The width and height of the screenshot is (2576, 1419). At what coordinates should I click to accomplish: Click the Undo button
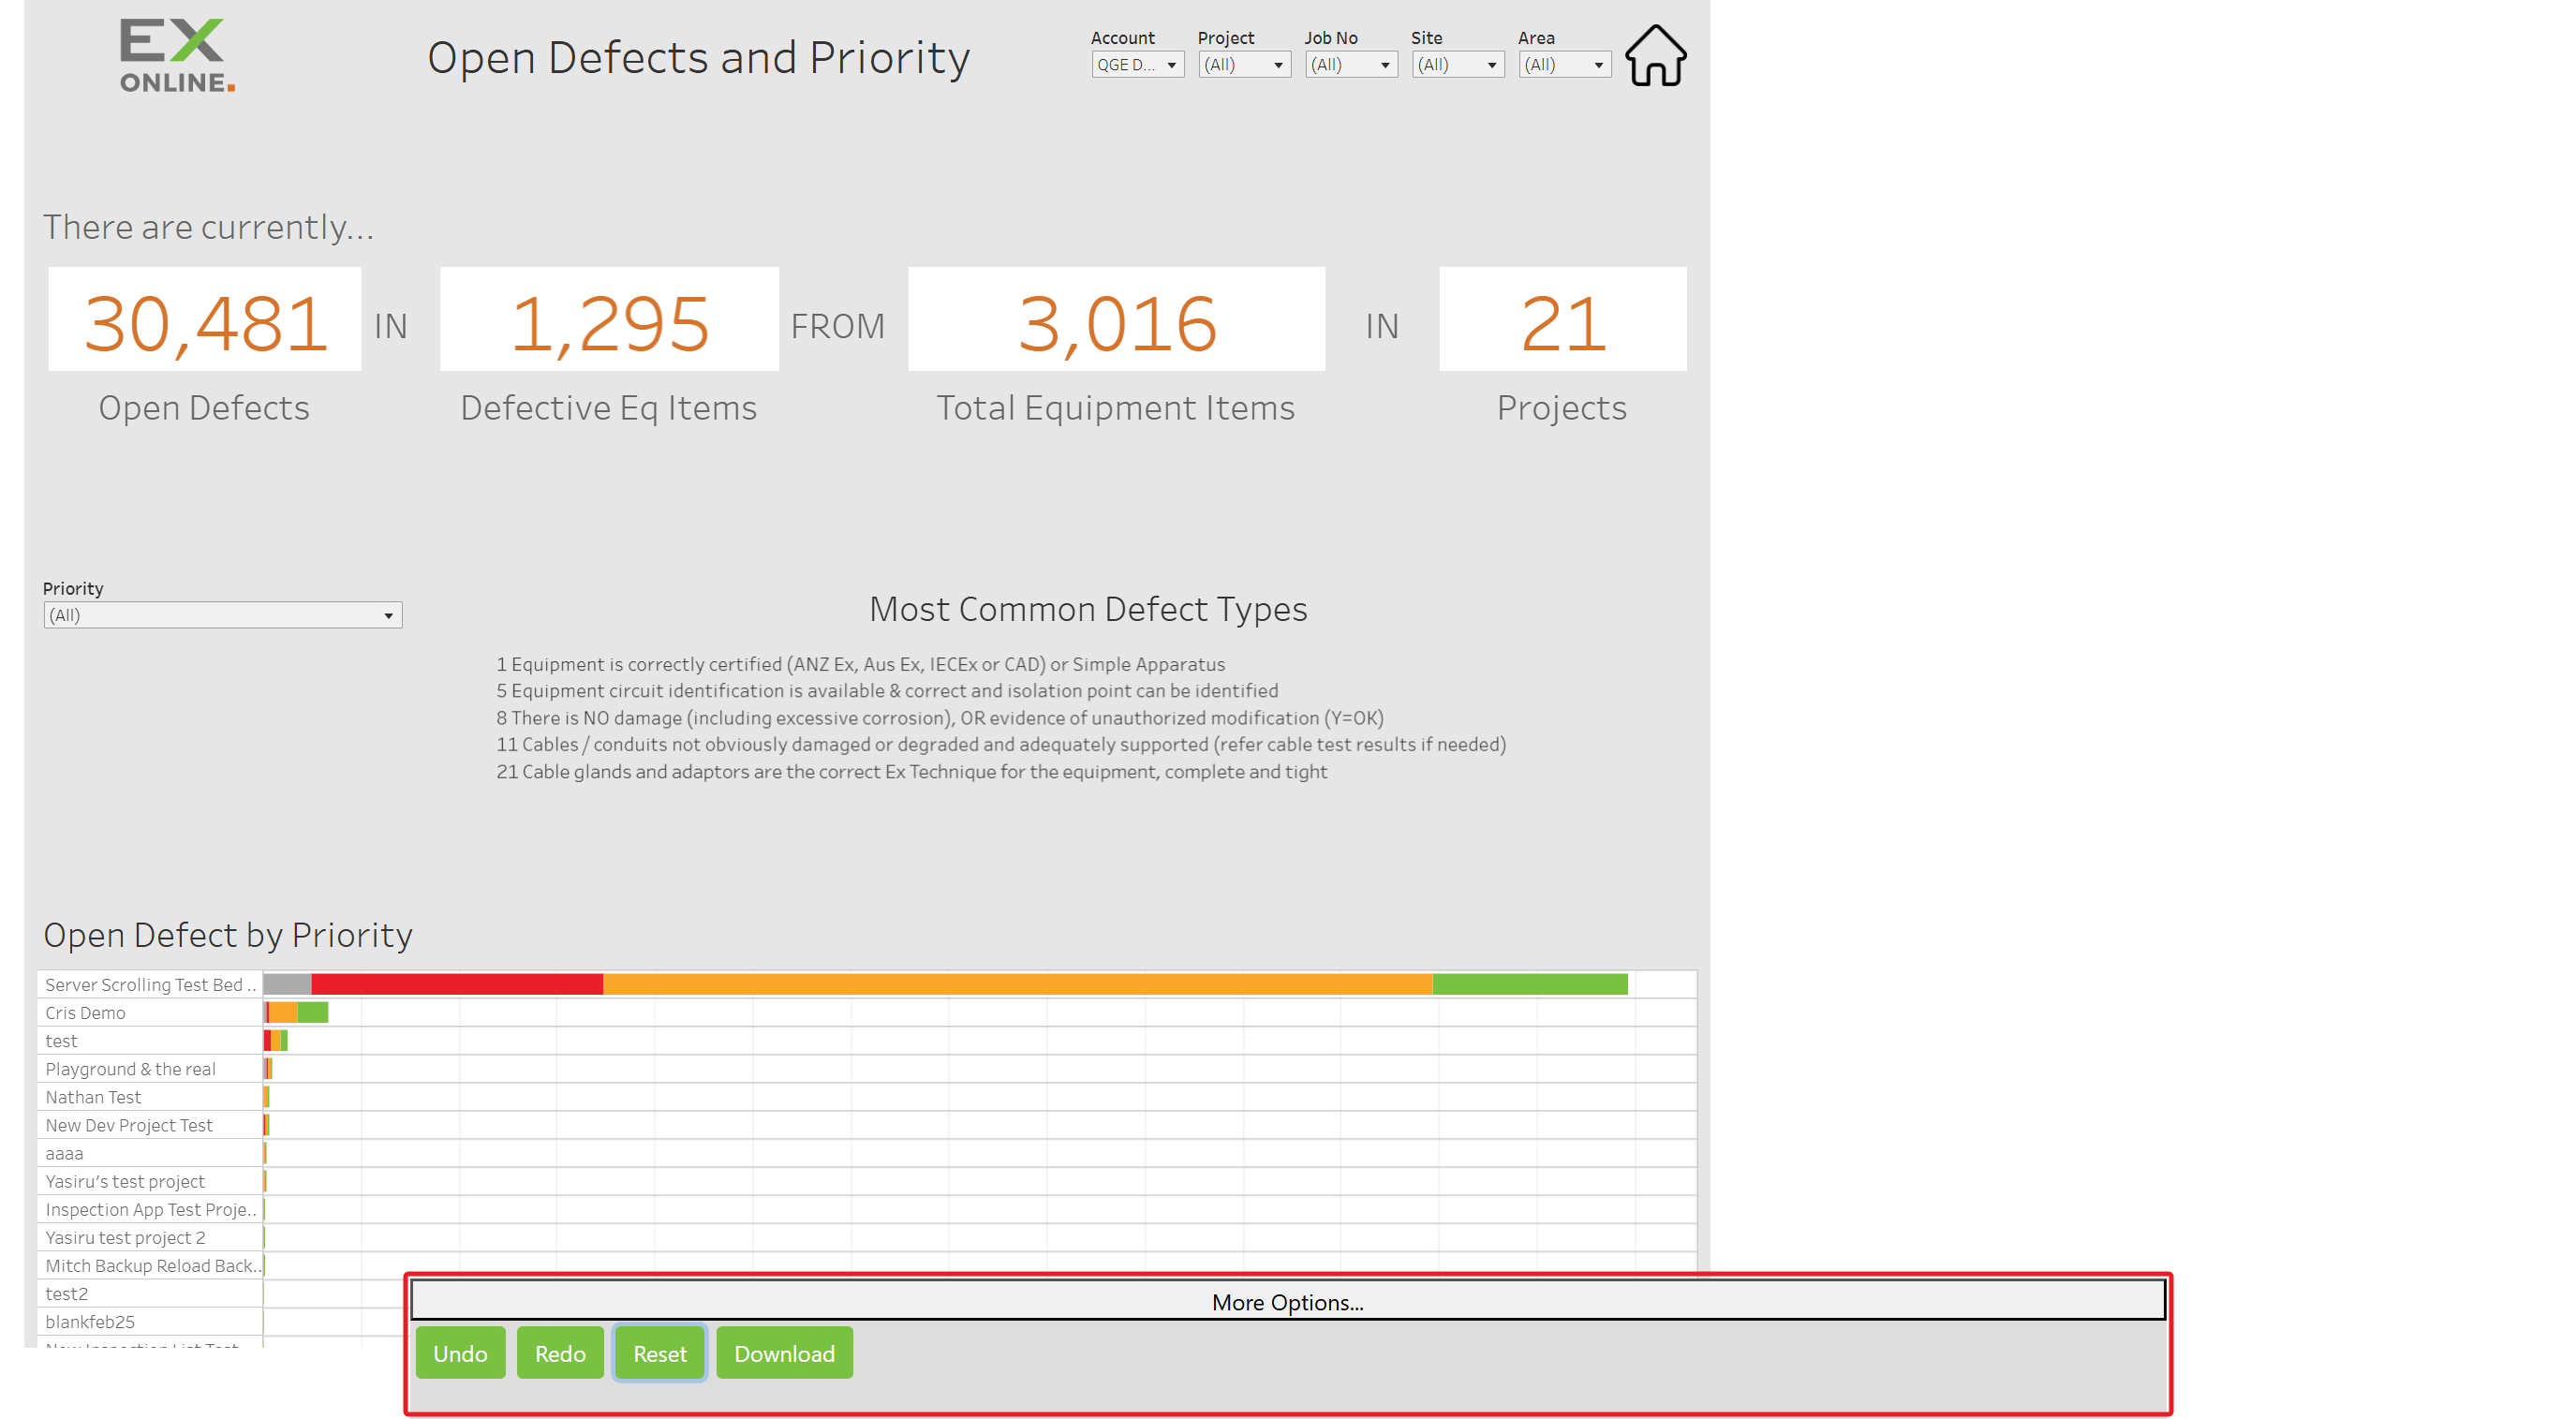click(x=460, y=1353)
